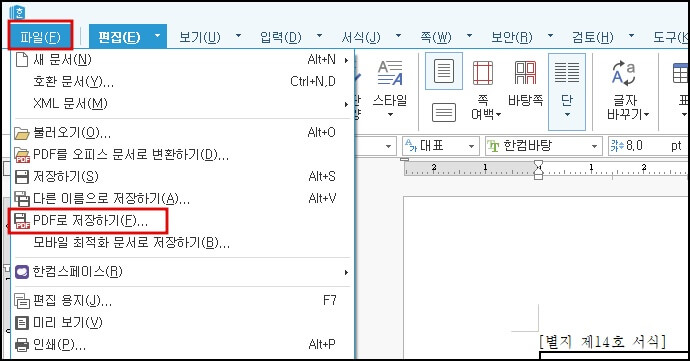Click the landscape page orientation icon
This screenshot has height=361, width=690.
[444, 113]
